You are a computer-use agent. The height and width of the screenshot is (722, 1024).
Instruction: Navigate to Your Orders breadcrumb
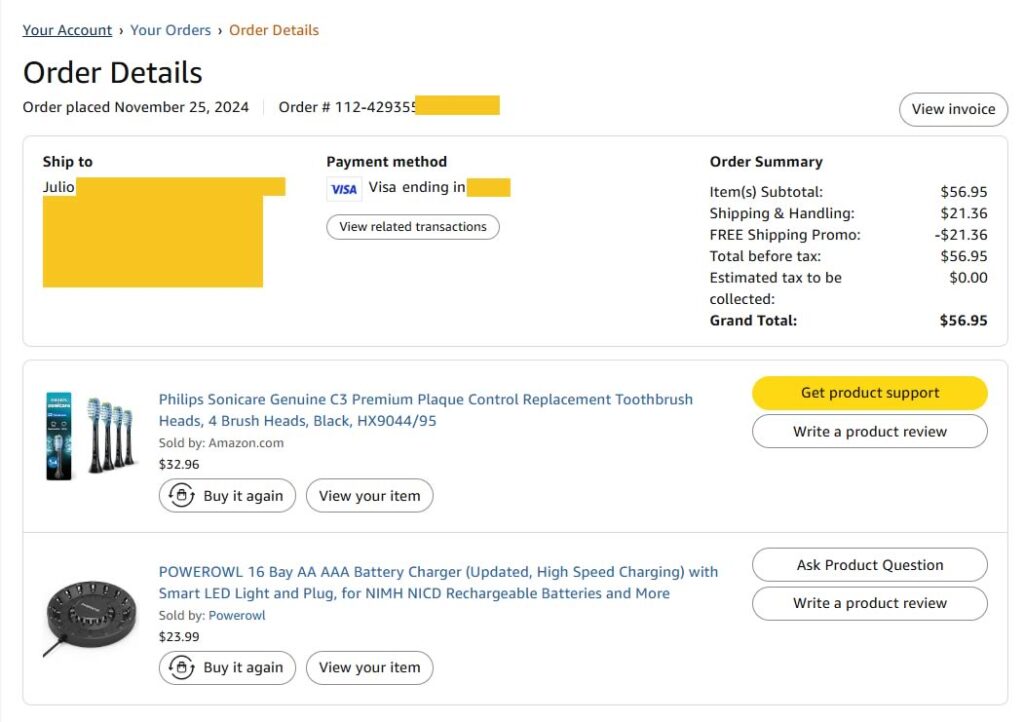(x=170, y=30)
